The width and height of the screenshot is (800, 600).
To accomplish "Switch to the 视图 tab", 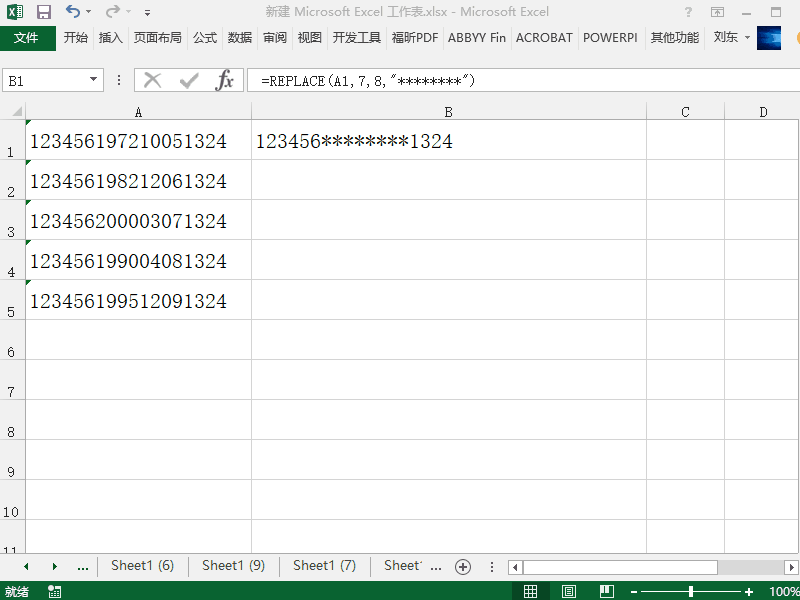I will point(310,38).
